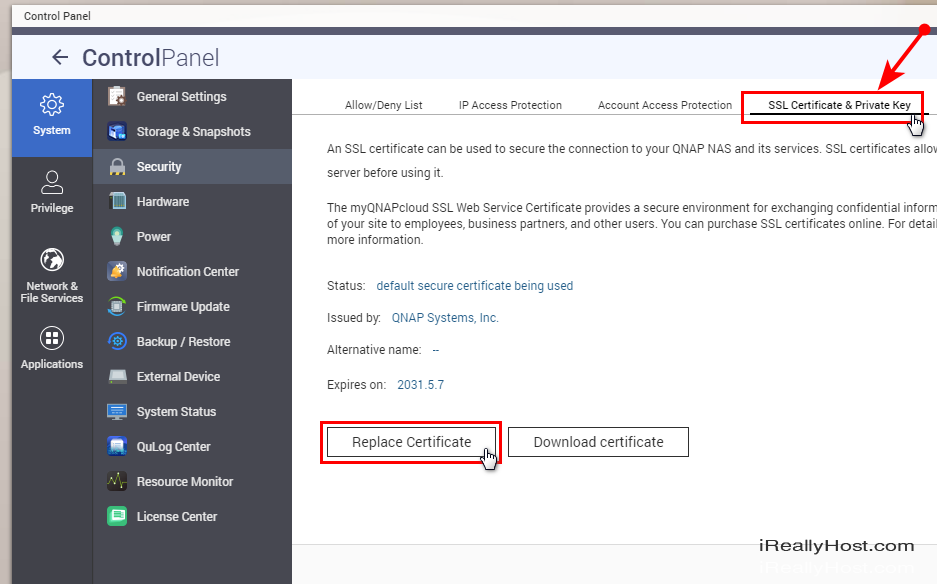Select the Security menu entry label

159,167
